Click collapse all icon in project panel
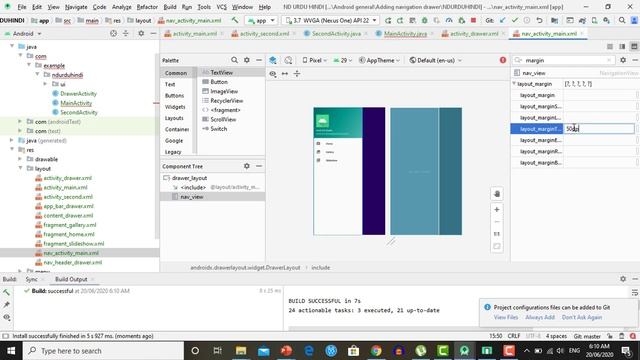640x360 pixels. click(x=126, y=33)
